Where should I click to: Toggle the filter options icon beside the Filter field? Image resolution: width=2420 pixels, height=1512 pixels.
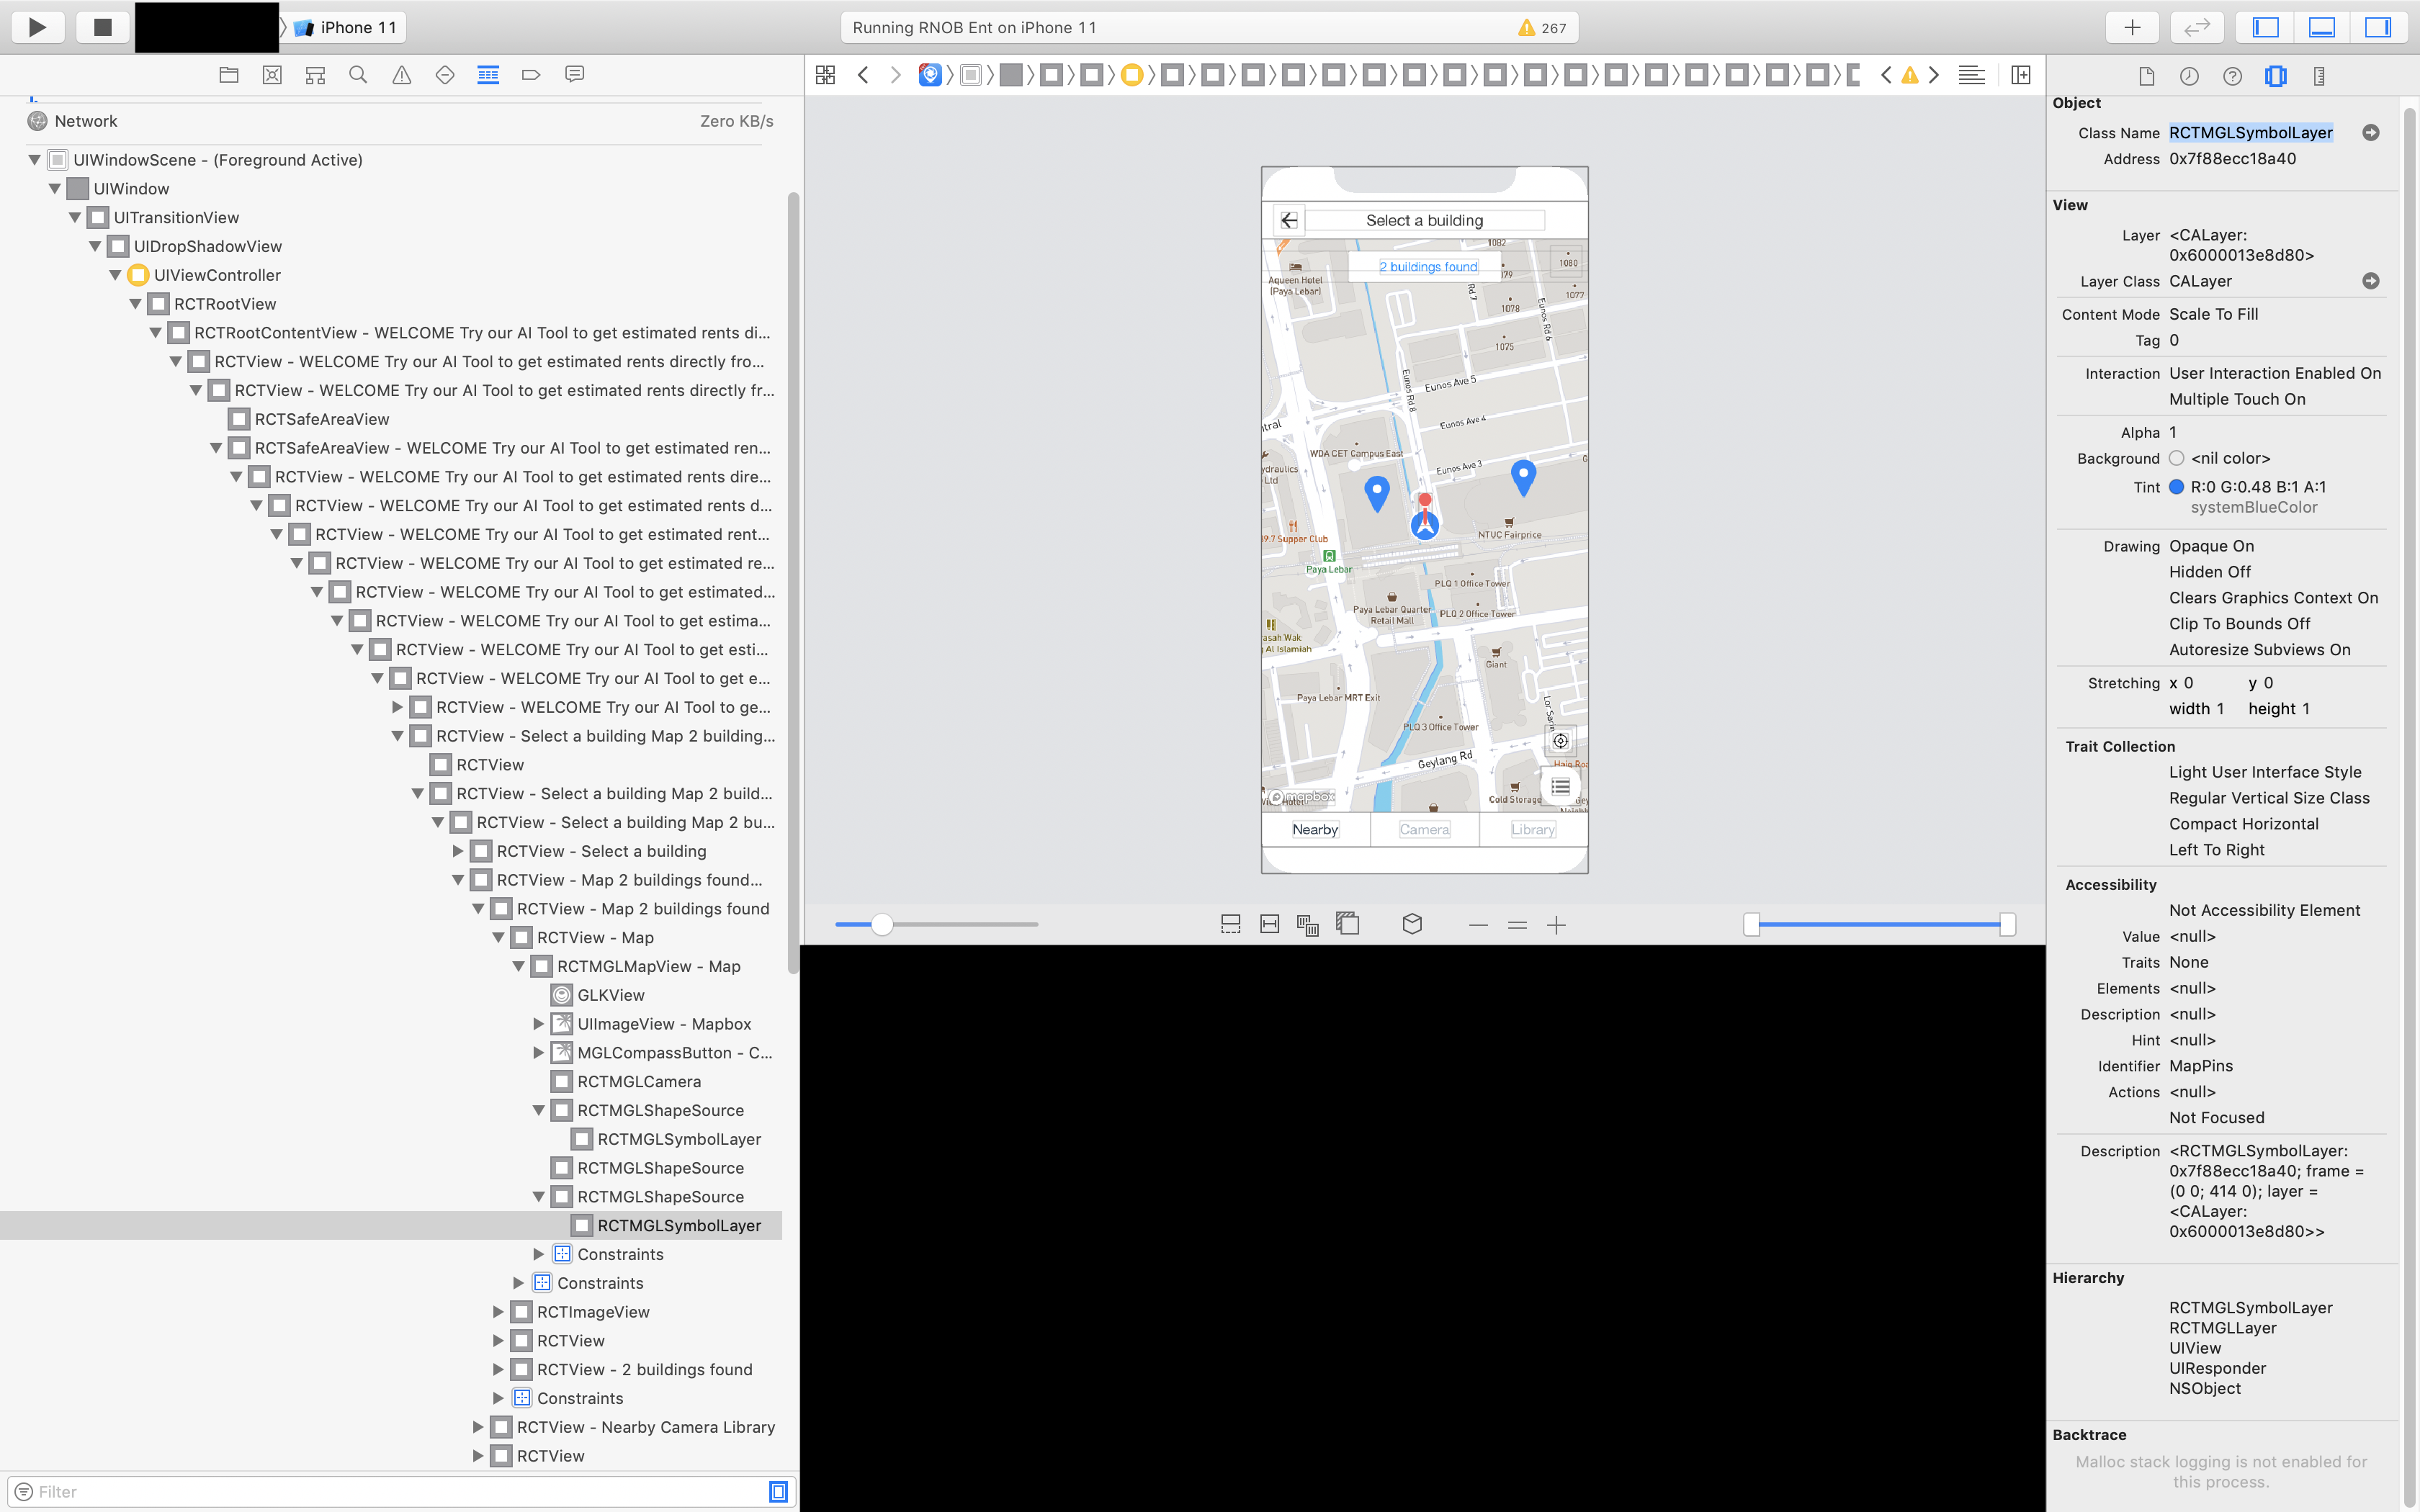[23, 1491]
